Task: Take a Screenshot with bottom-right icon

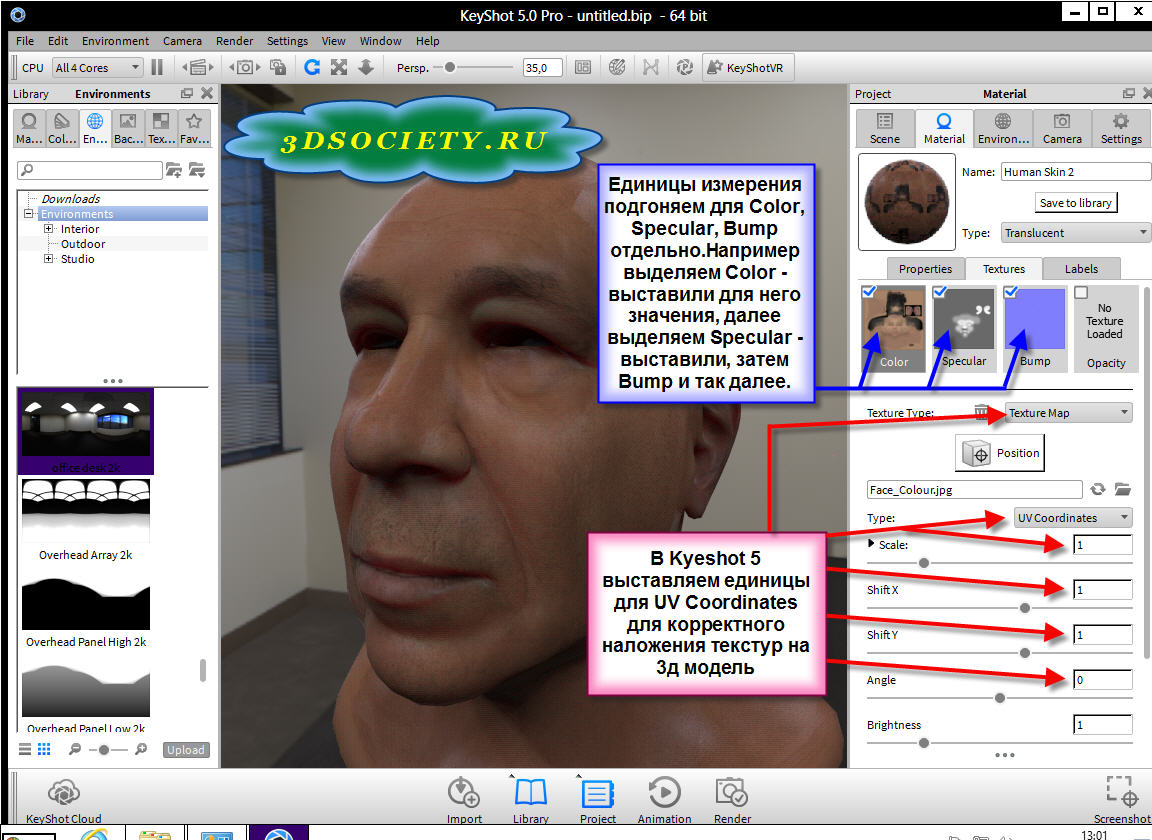Action: click(1122, 800)
